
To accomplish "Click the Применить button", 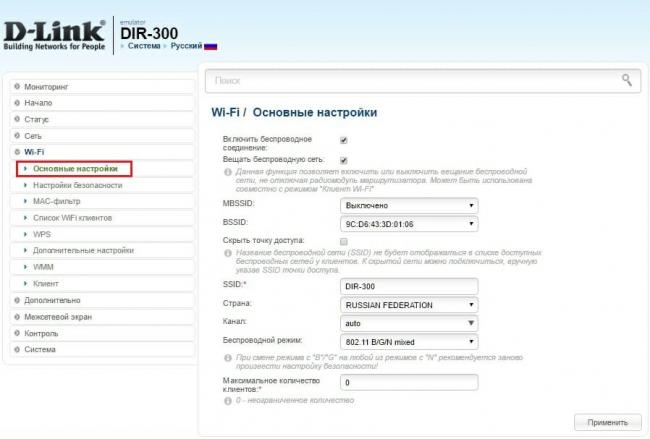I will point(608,422).
